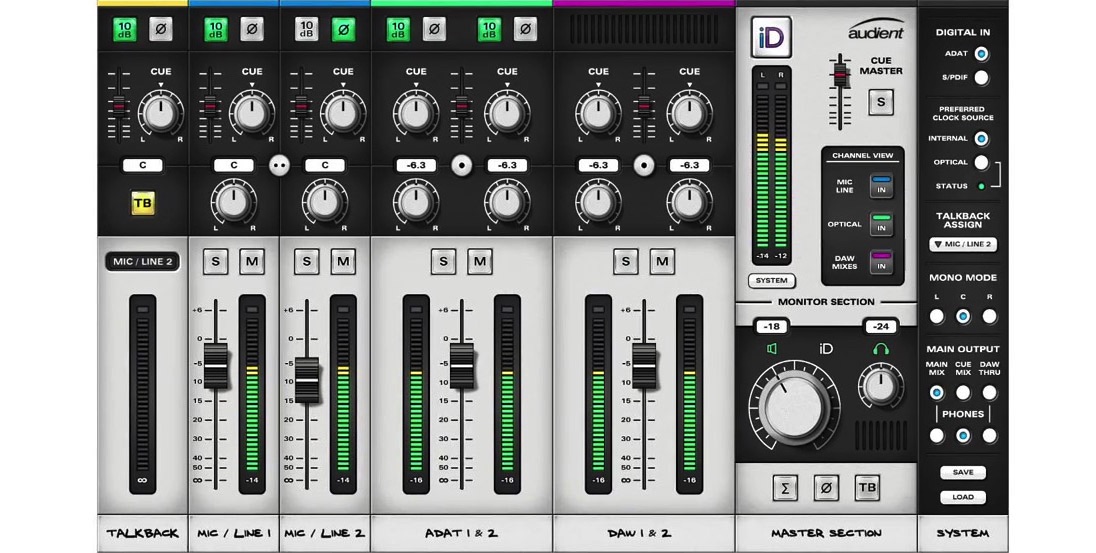Toggle stereo link between Mic/Line 1 and 2

pos(279,166)
